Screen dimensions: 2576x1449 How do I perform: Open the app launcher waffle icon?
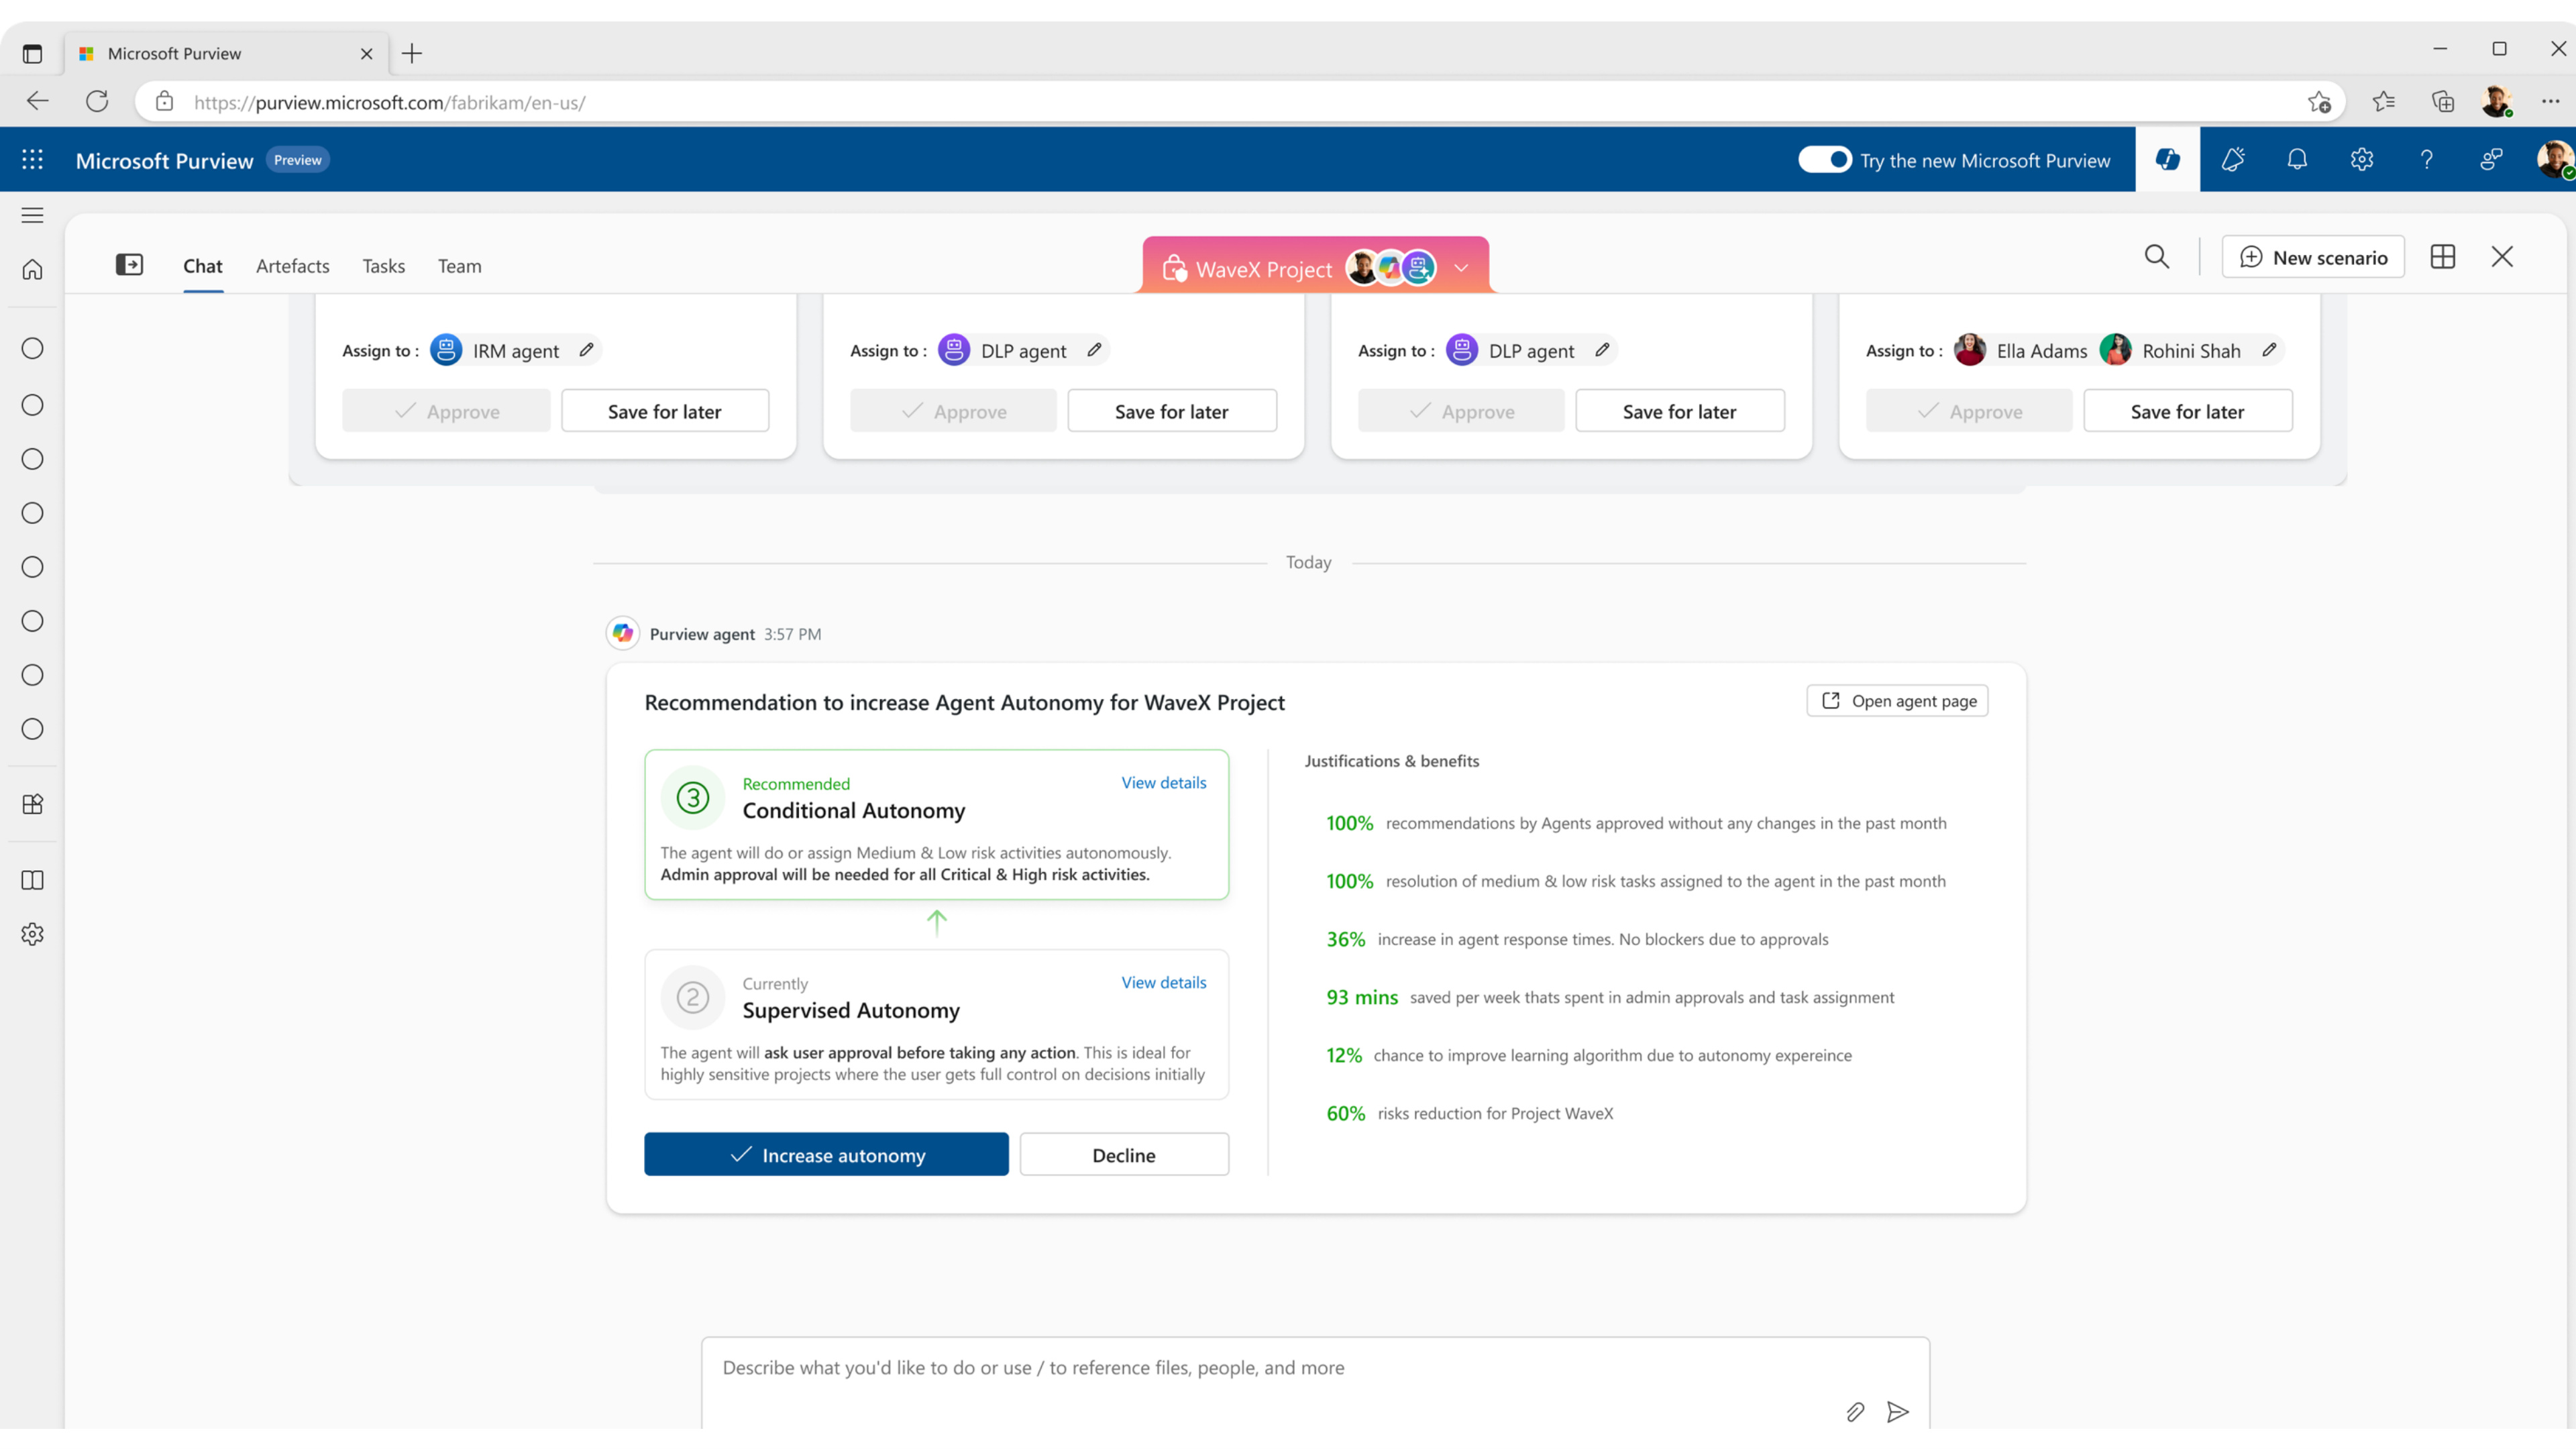tap(32, 160)
